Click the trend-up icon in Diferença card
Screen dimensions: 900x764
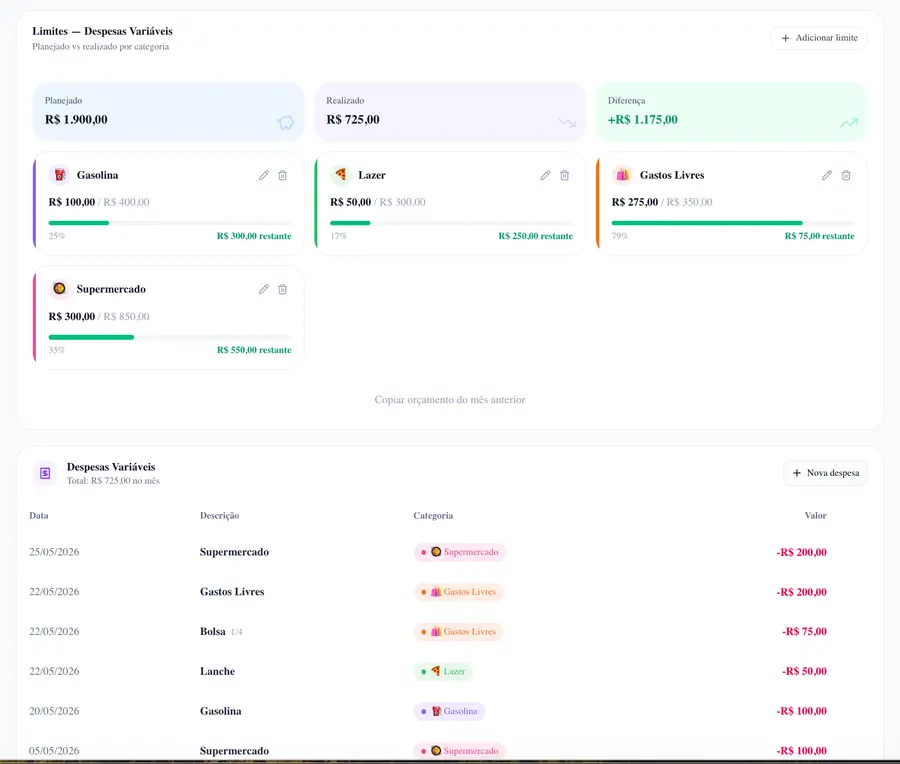[x=848, y=122]
